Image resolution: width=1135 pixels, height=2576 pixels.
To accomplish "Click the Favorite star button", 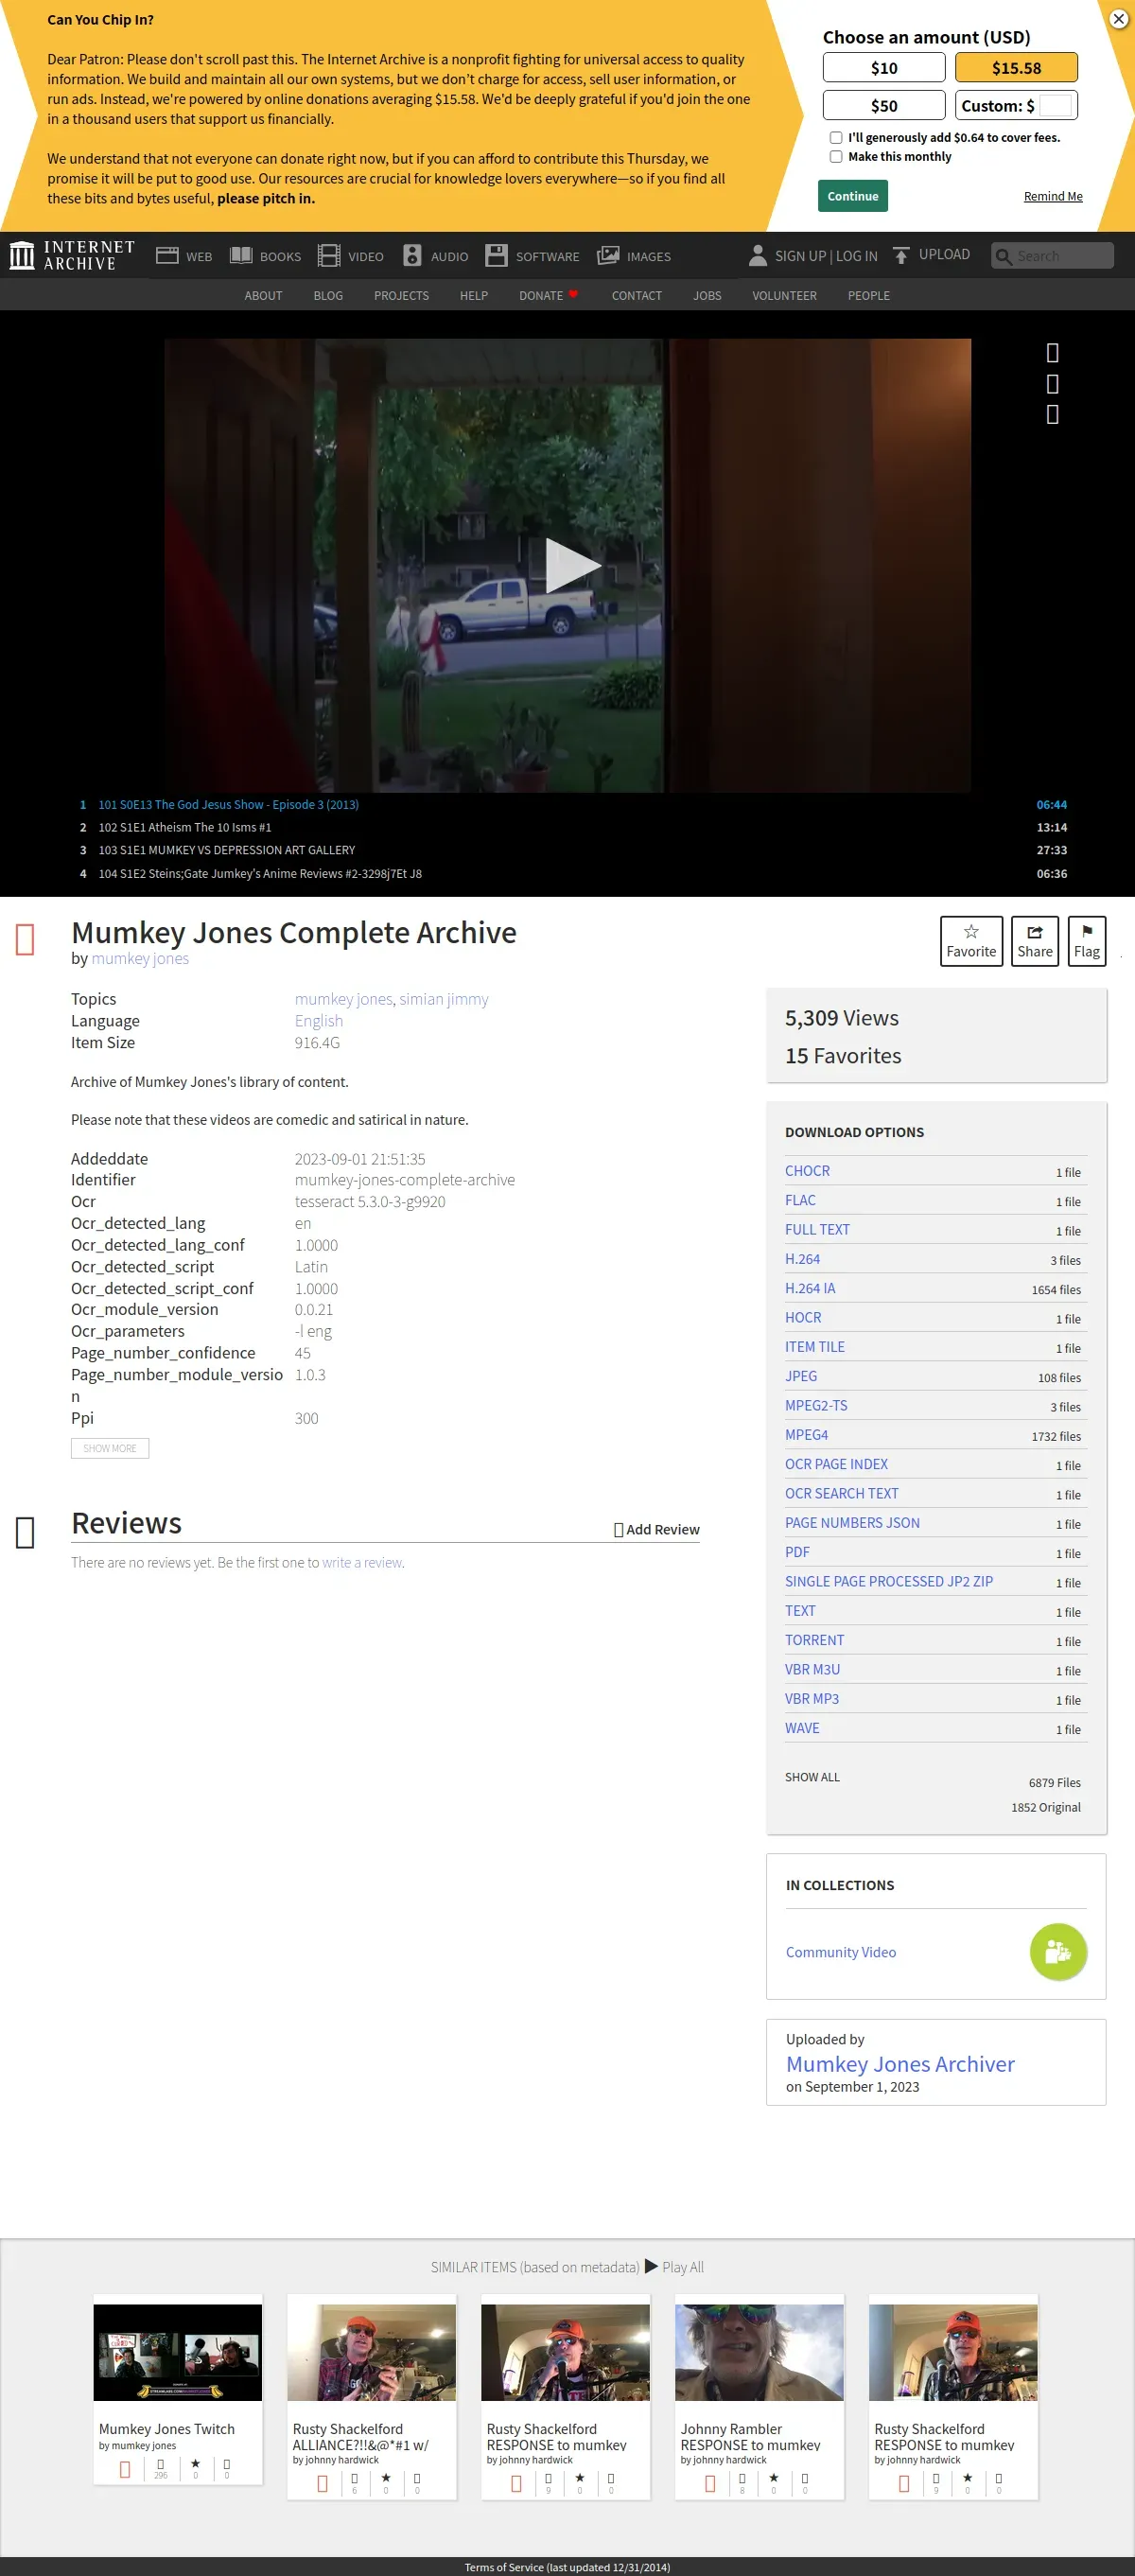I will tap(971, 941).
